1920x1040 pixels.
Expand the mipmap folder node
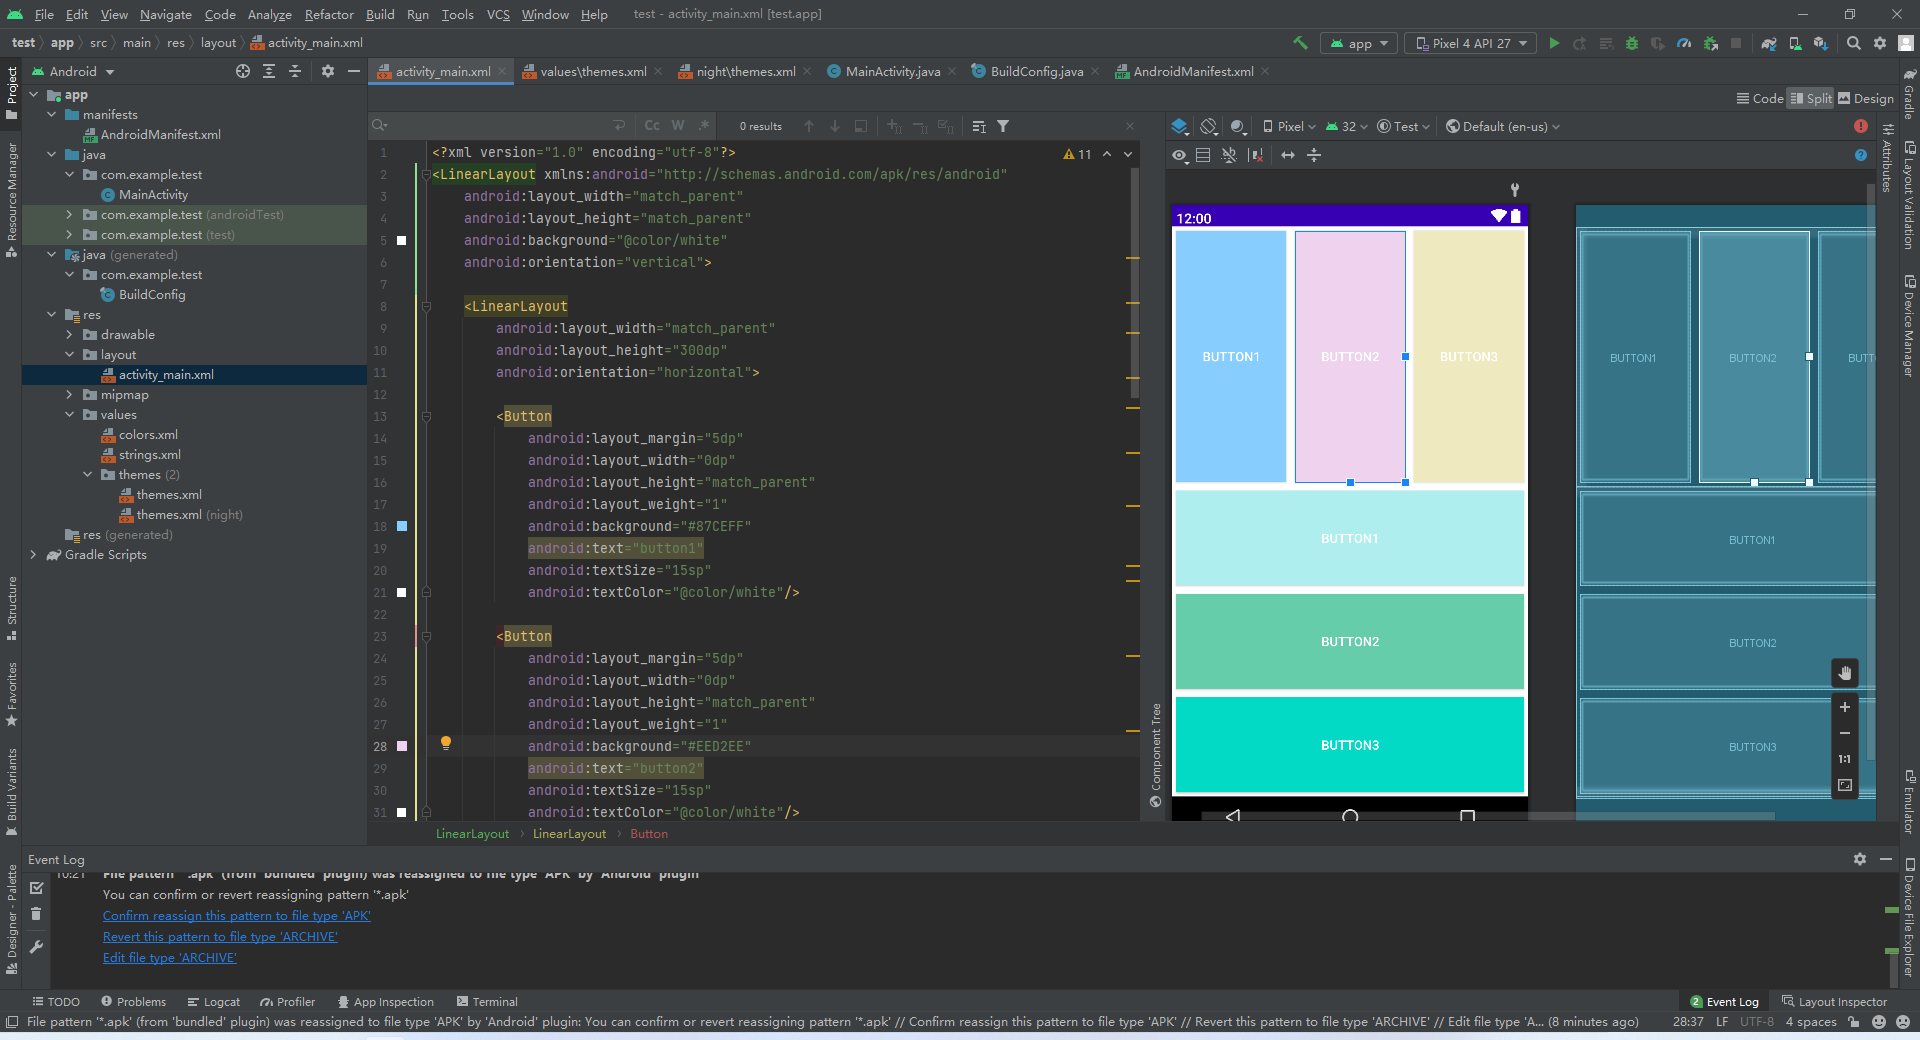coord(69,395)
